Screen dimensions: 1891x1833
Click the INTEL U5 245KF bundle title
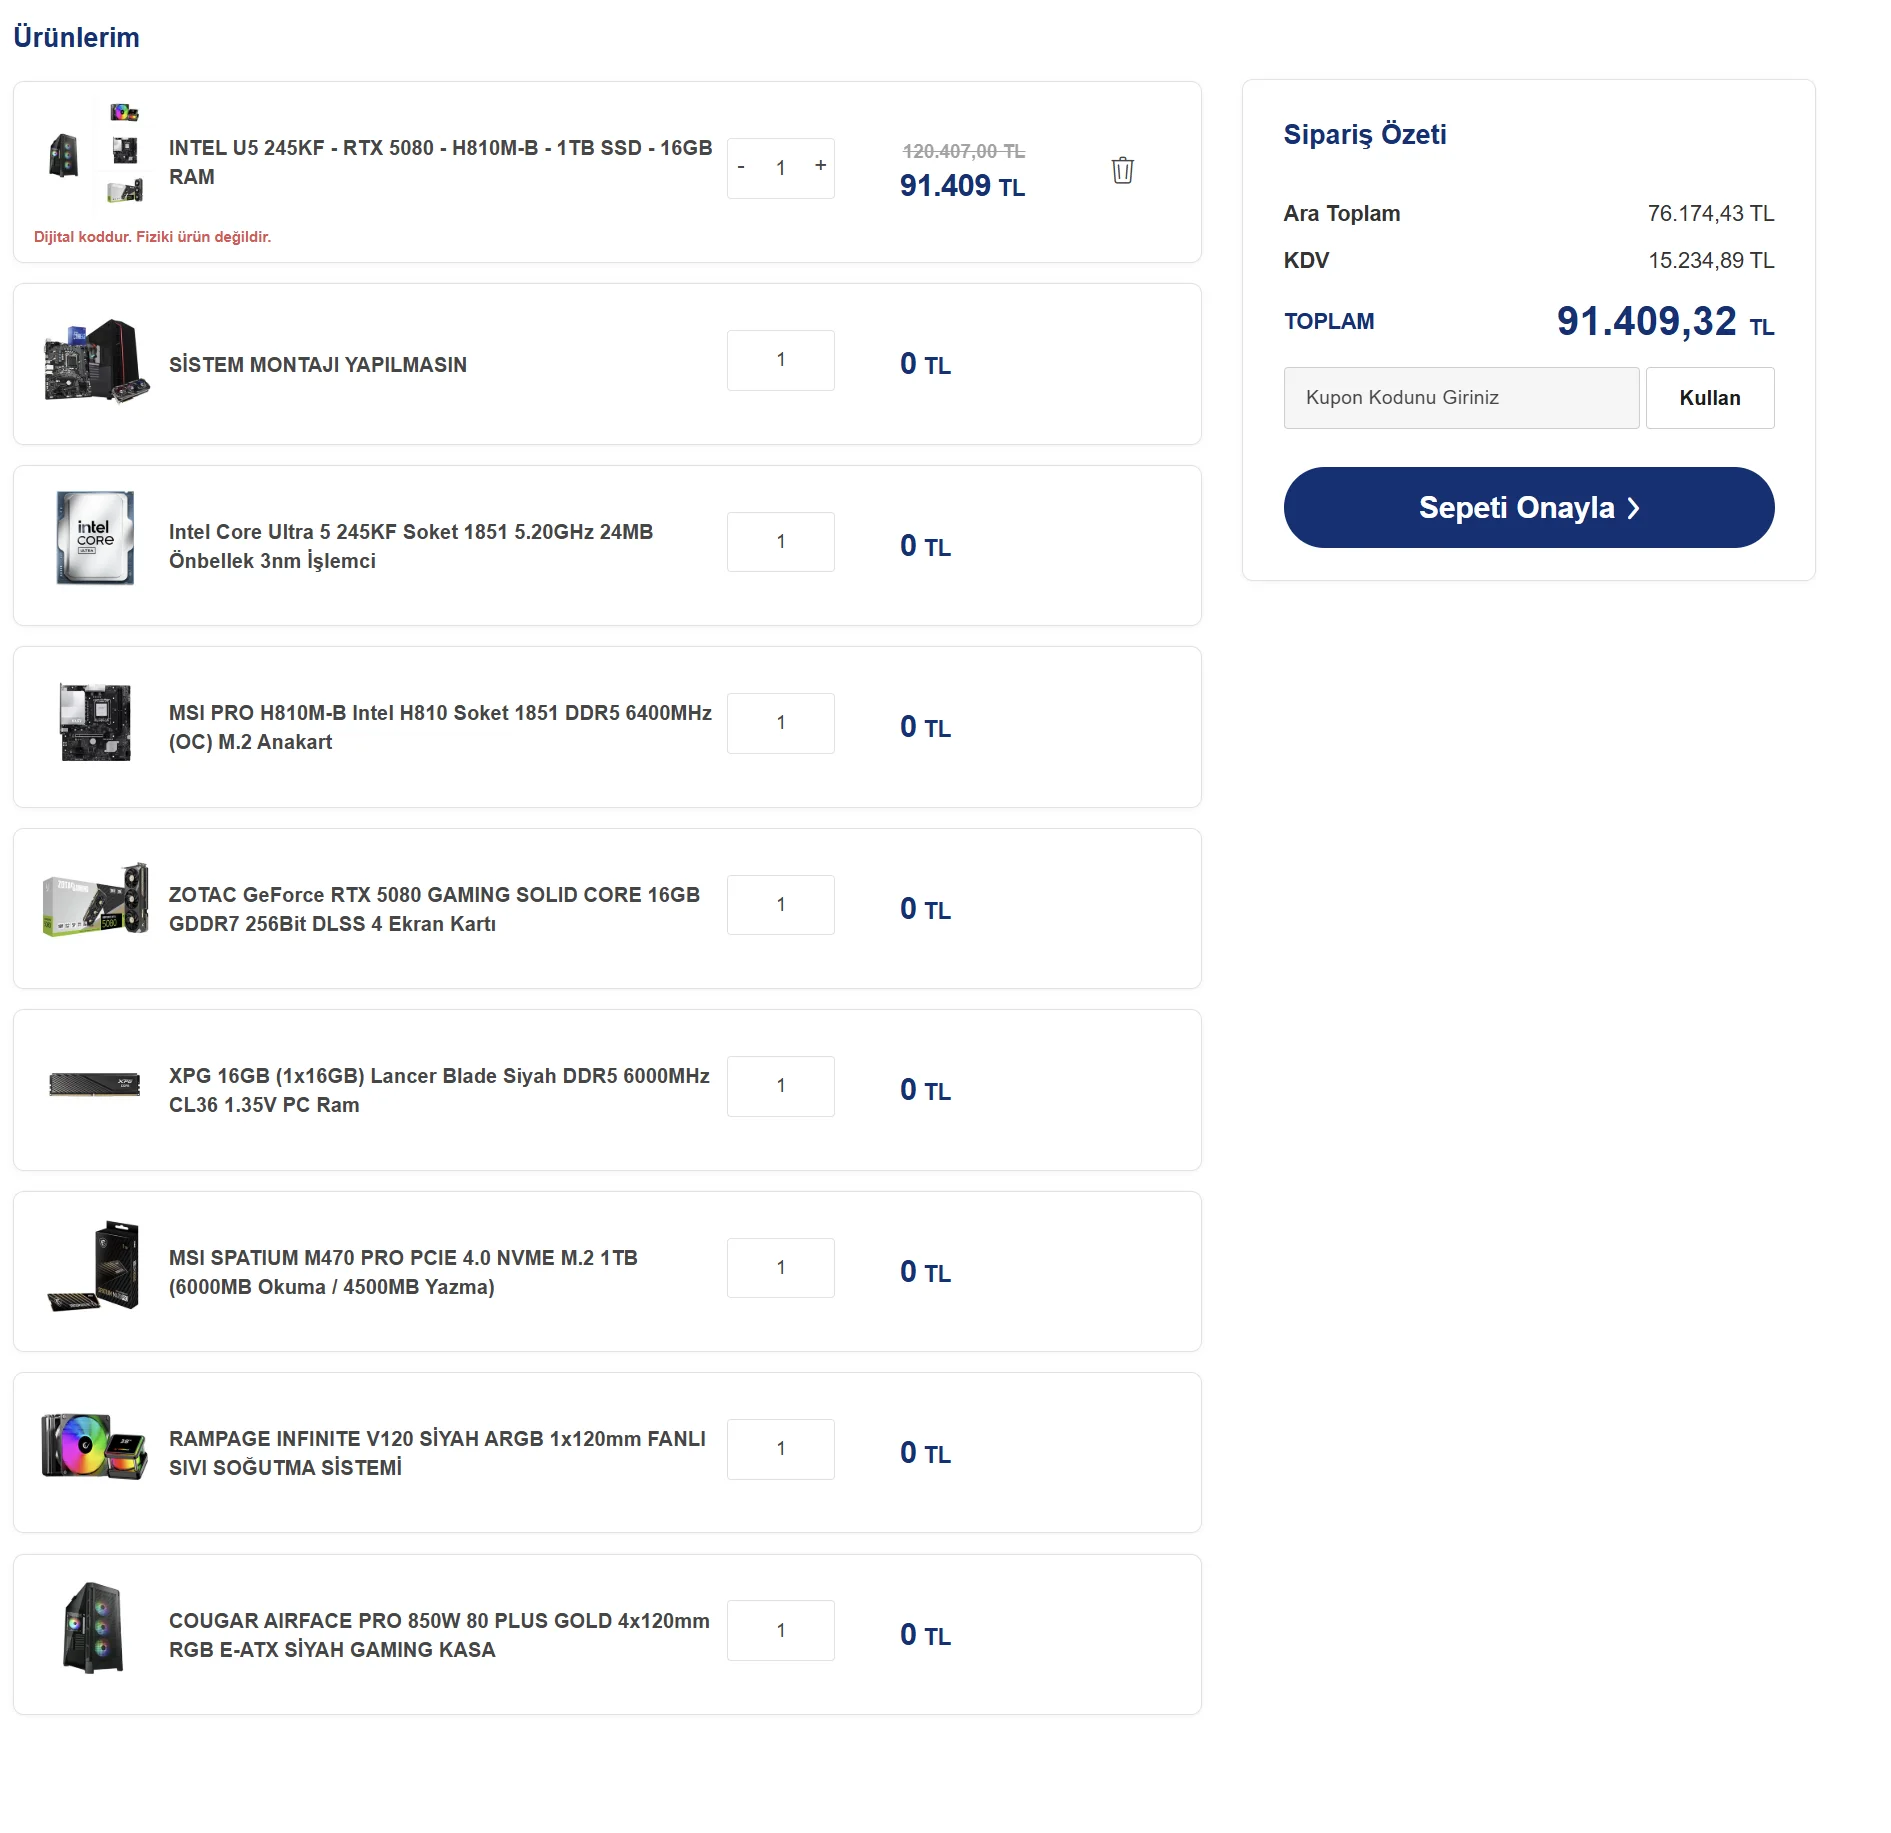[x=440, y=162]
